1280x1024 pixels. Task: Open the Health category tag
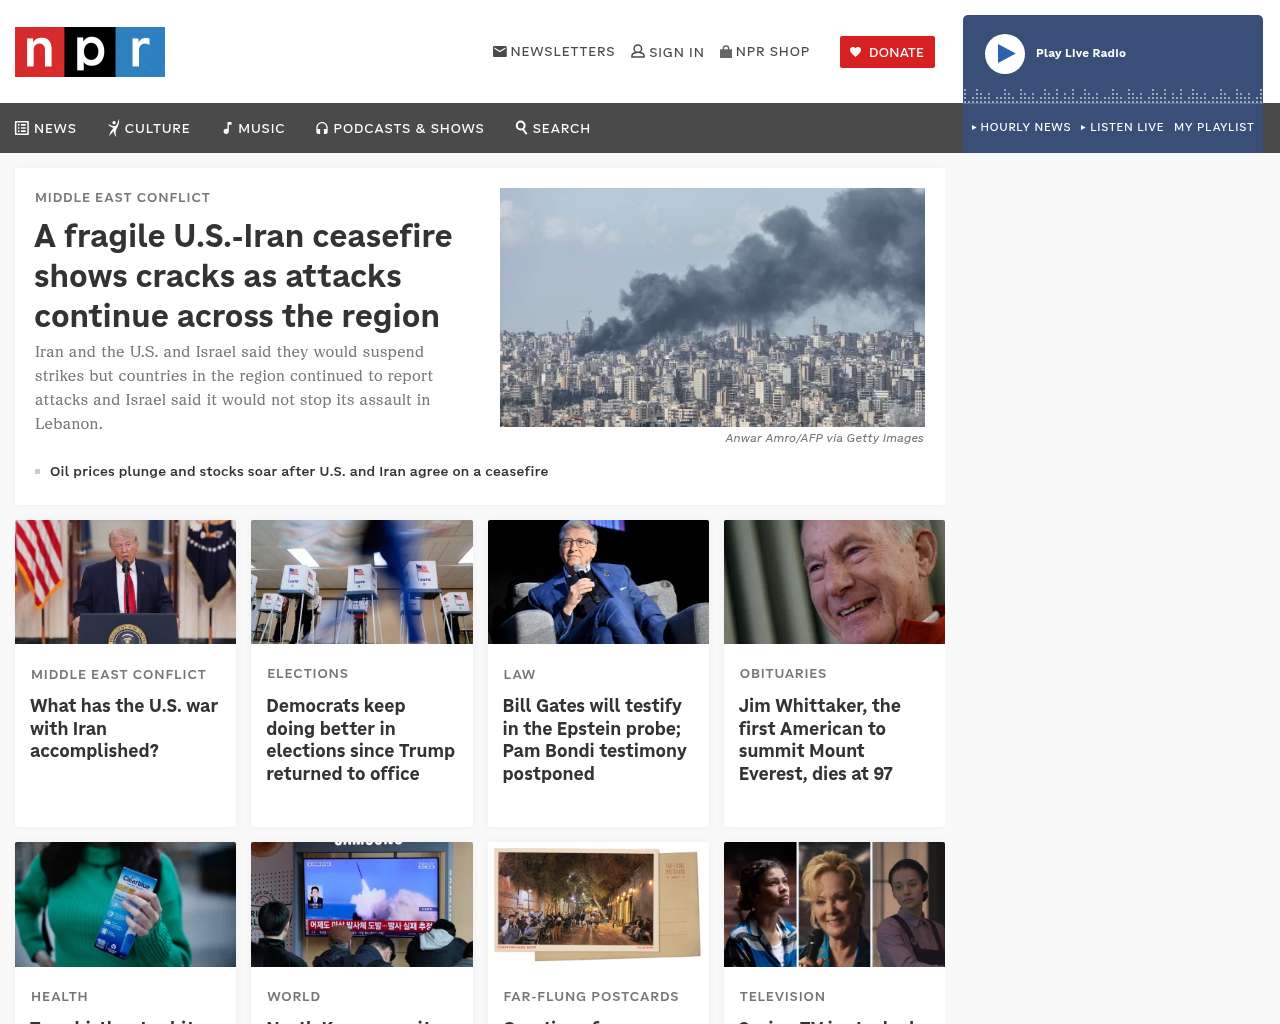pyautogui.click(x=59, y=996)
